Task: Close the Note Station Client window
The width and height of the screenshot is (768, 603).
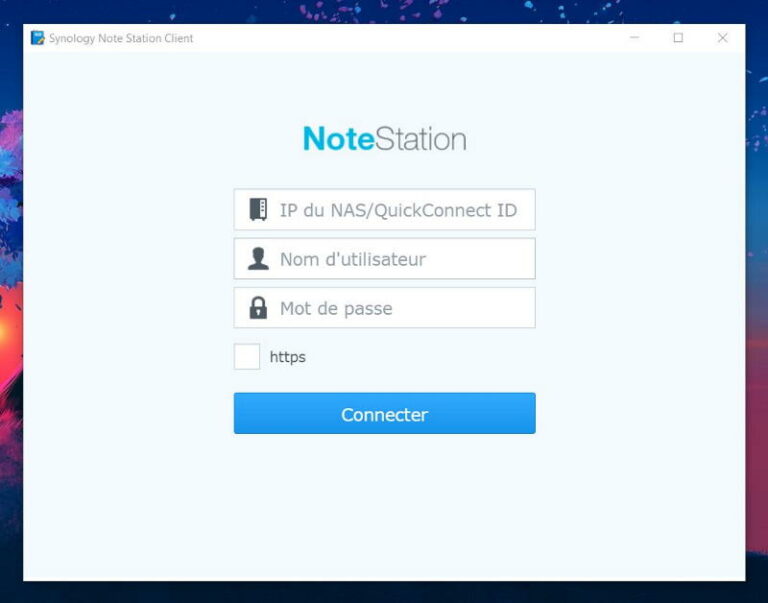Action: (x=722, y=38)
